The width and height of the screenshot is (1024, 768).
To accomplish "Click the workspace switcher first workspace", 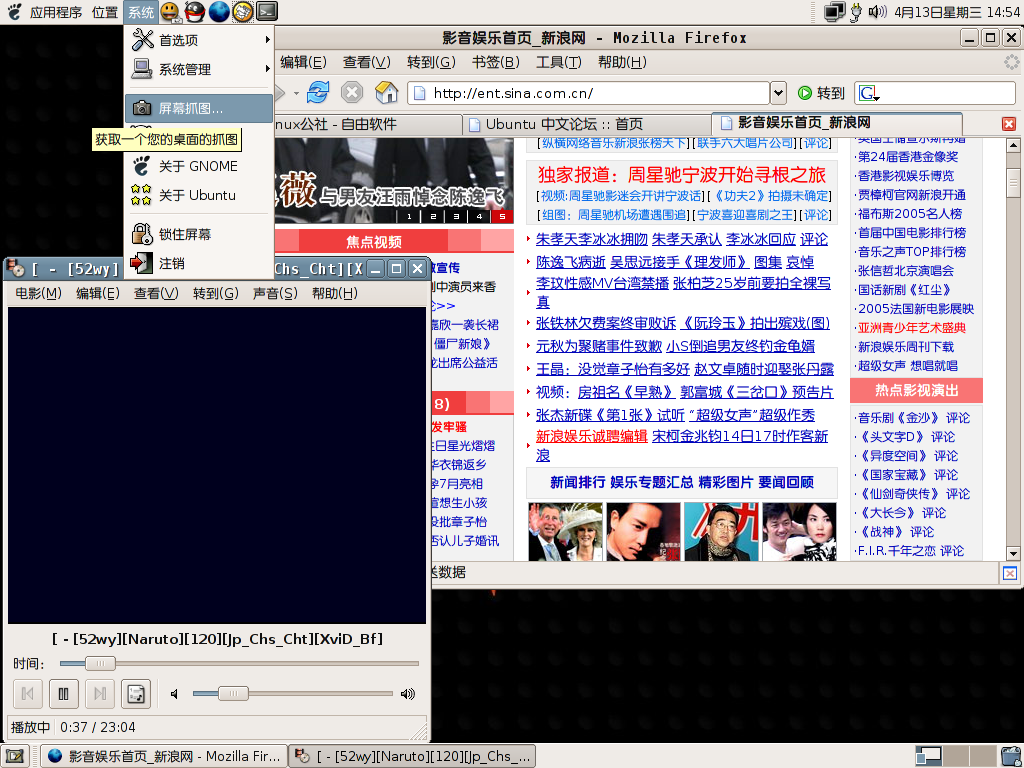I will (x=928, y=756).
